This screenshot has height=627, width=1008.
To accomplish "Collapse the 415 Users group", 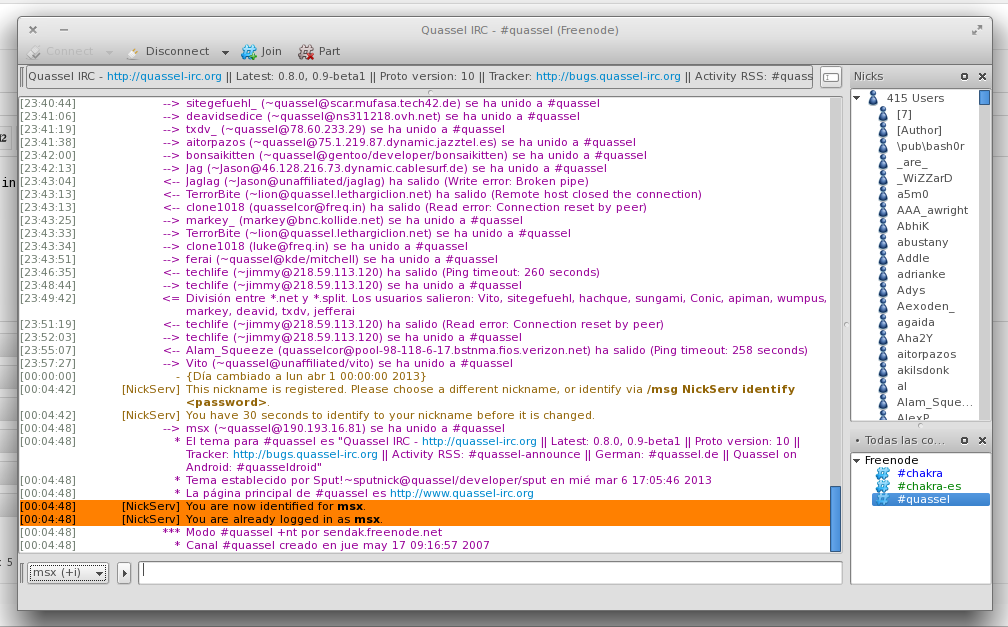I will [x=857, y=98].
